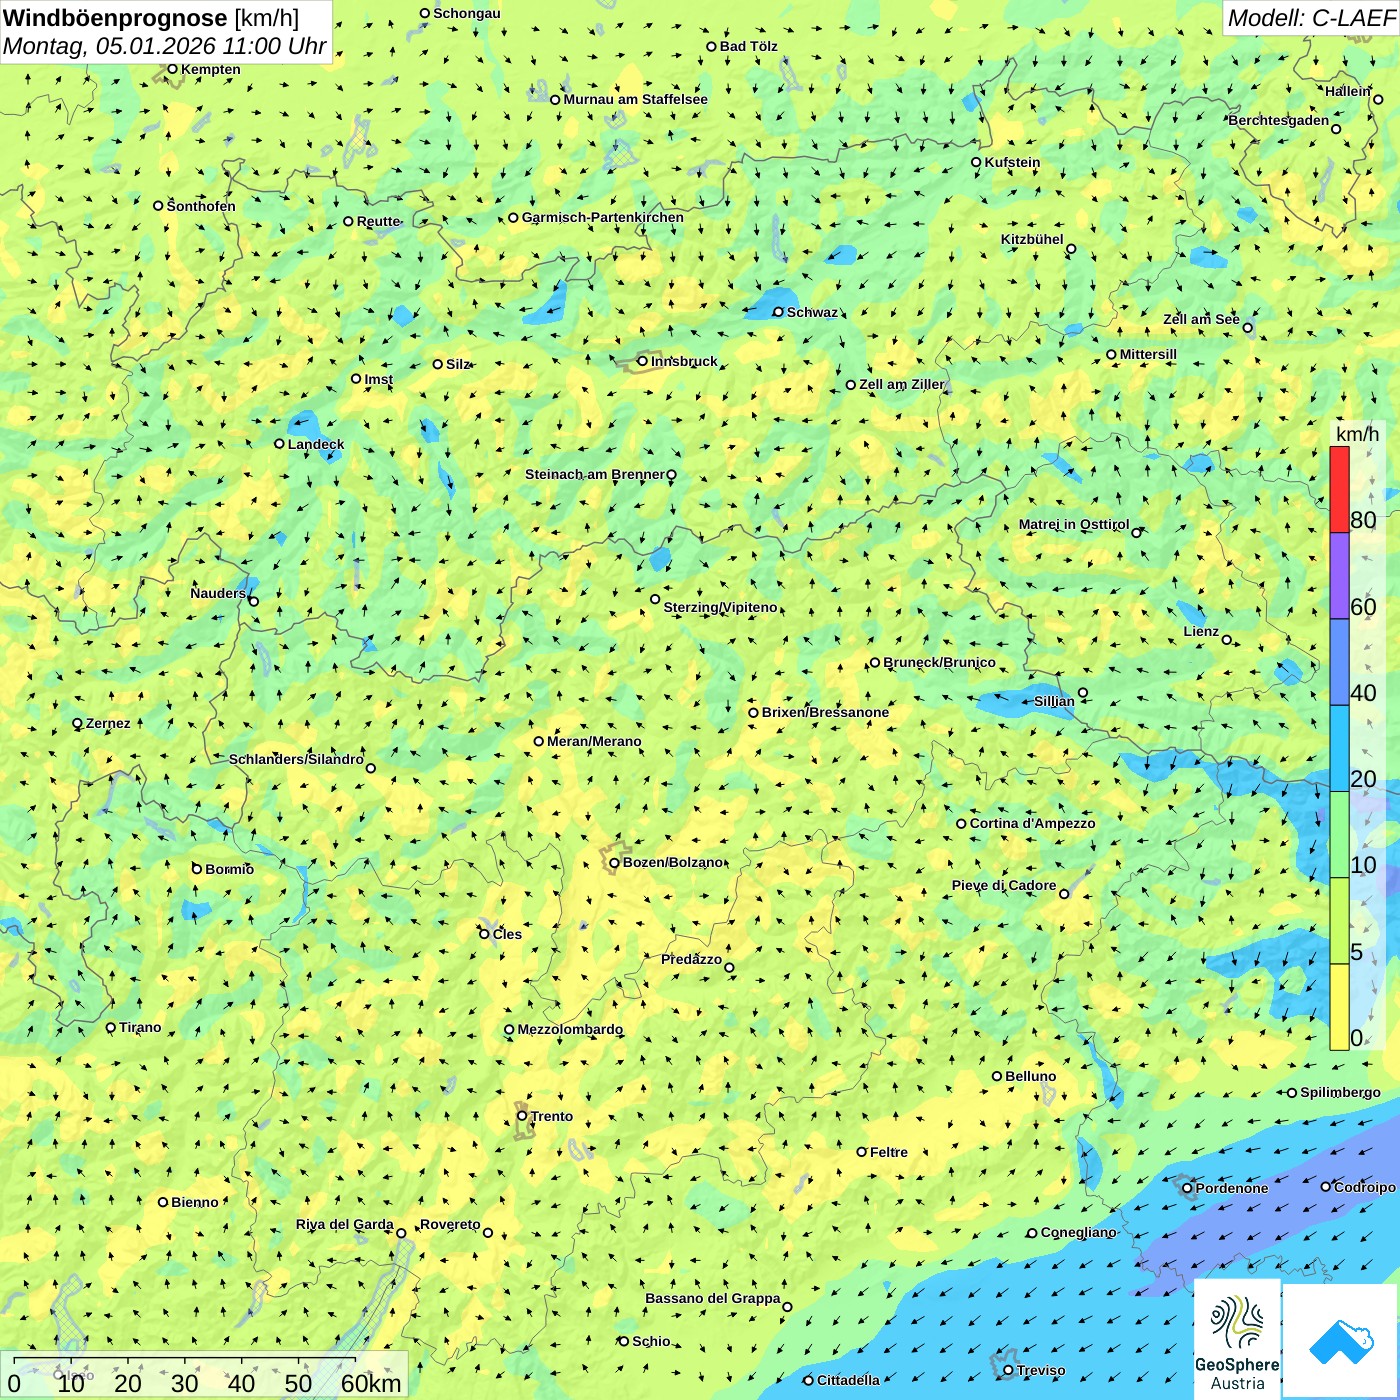Click the Bassano del Grappa label
Screen dimensions: 1400x1400
click(x=713, y=1298)
